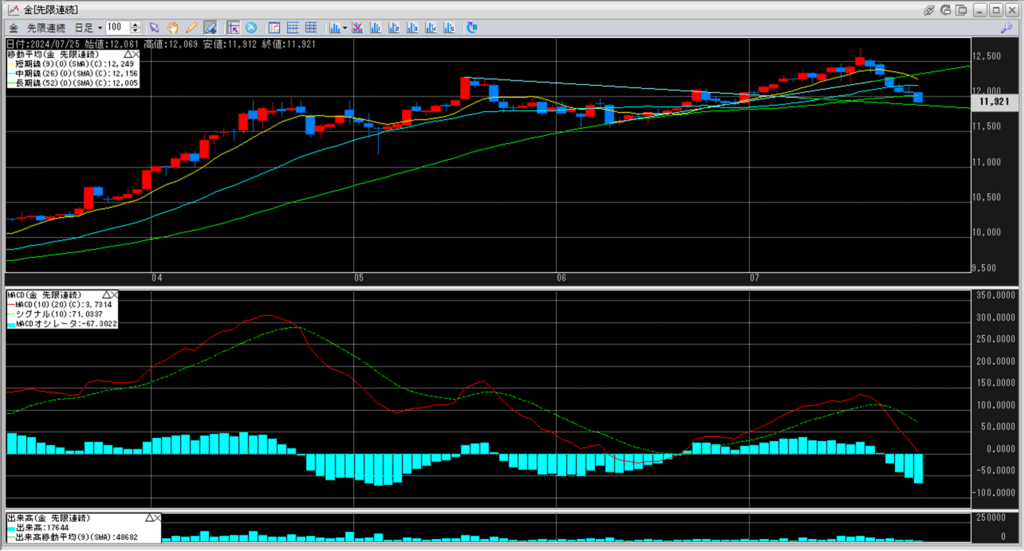Select the pencil drawing tool
This screenshot has height=551, width=1024.
190,27
